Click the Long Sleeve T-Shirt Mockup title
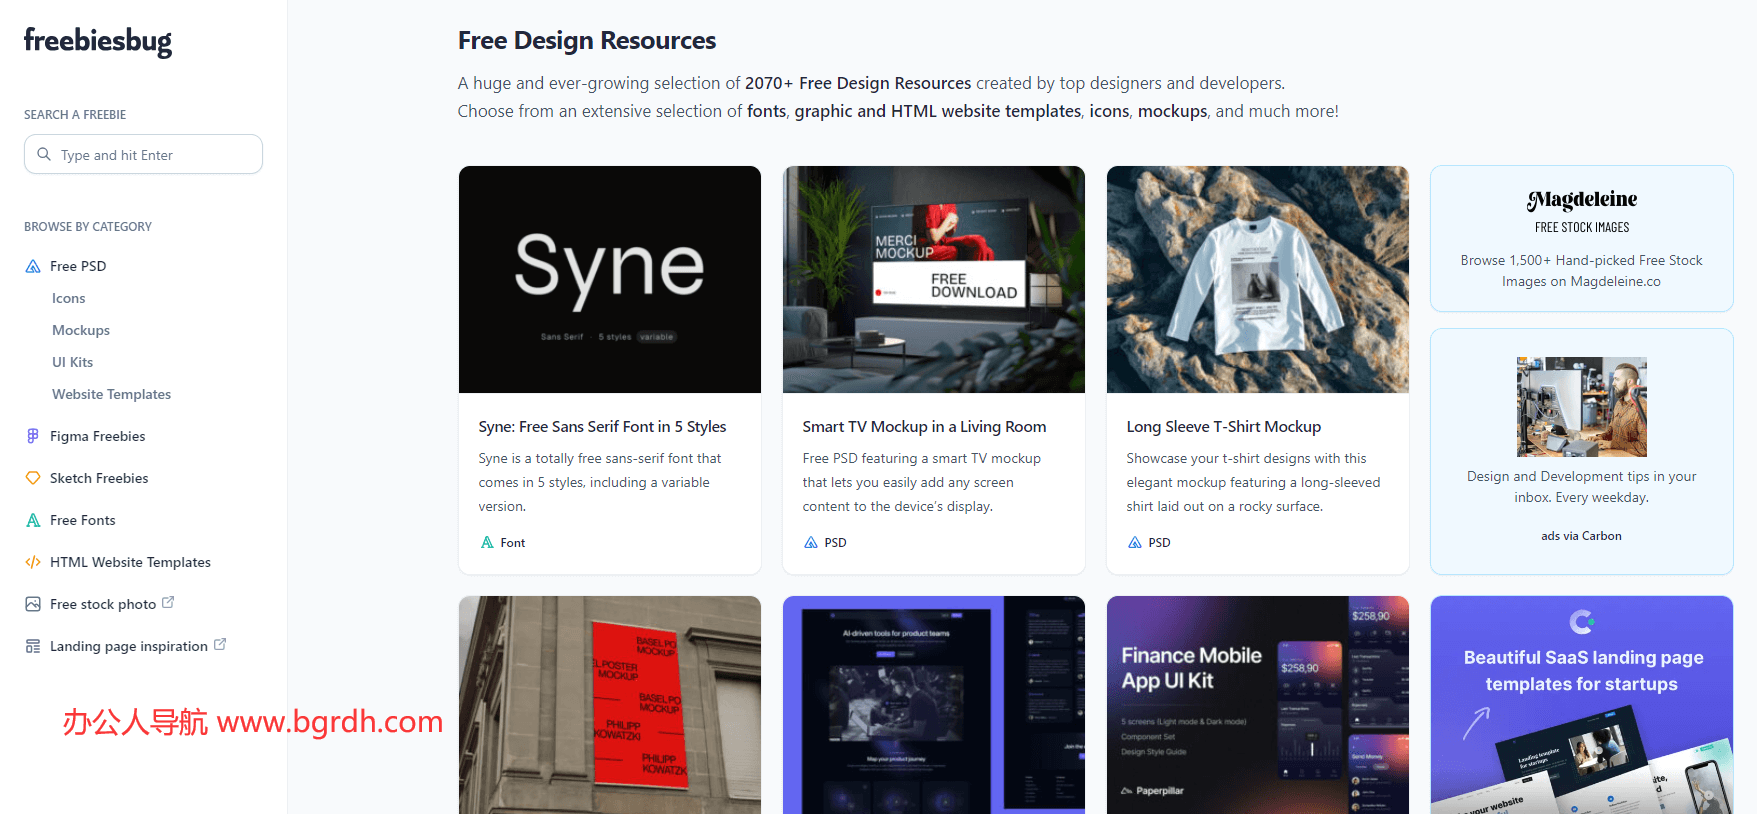Viewport: 1757px width, 814px height. (x=1223, y=427)
